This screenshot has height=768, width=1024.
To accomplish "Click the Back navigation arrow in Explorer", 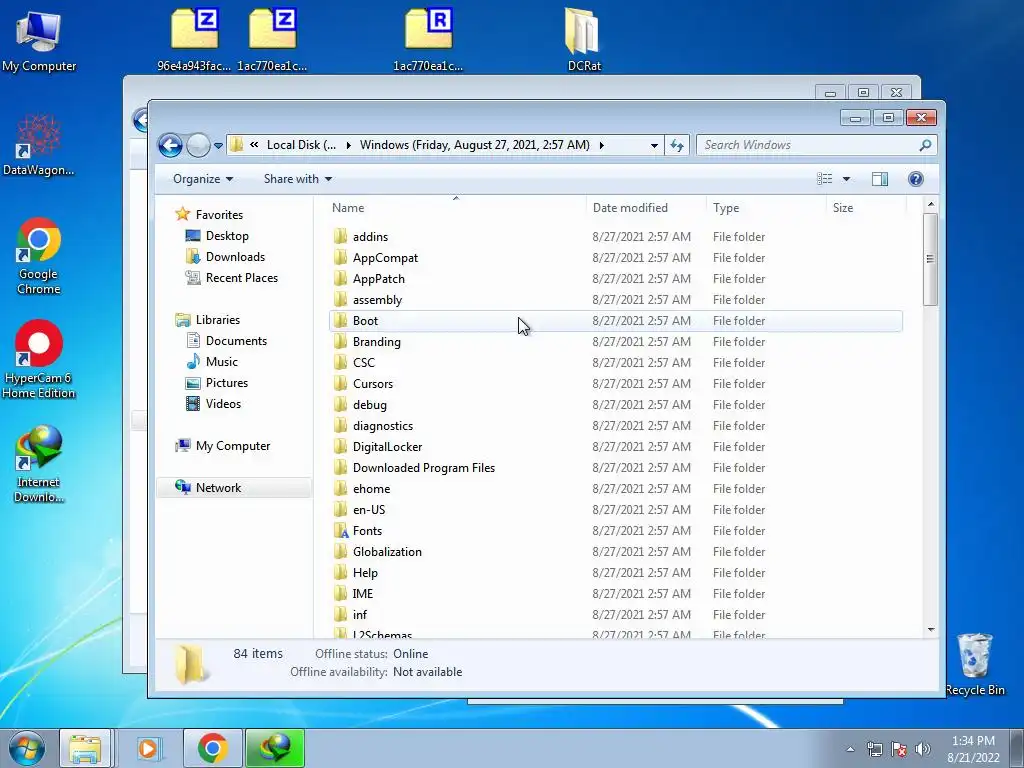I will 170,145.
